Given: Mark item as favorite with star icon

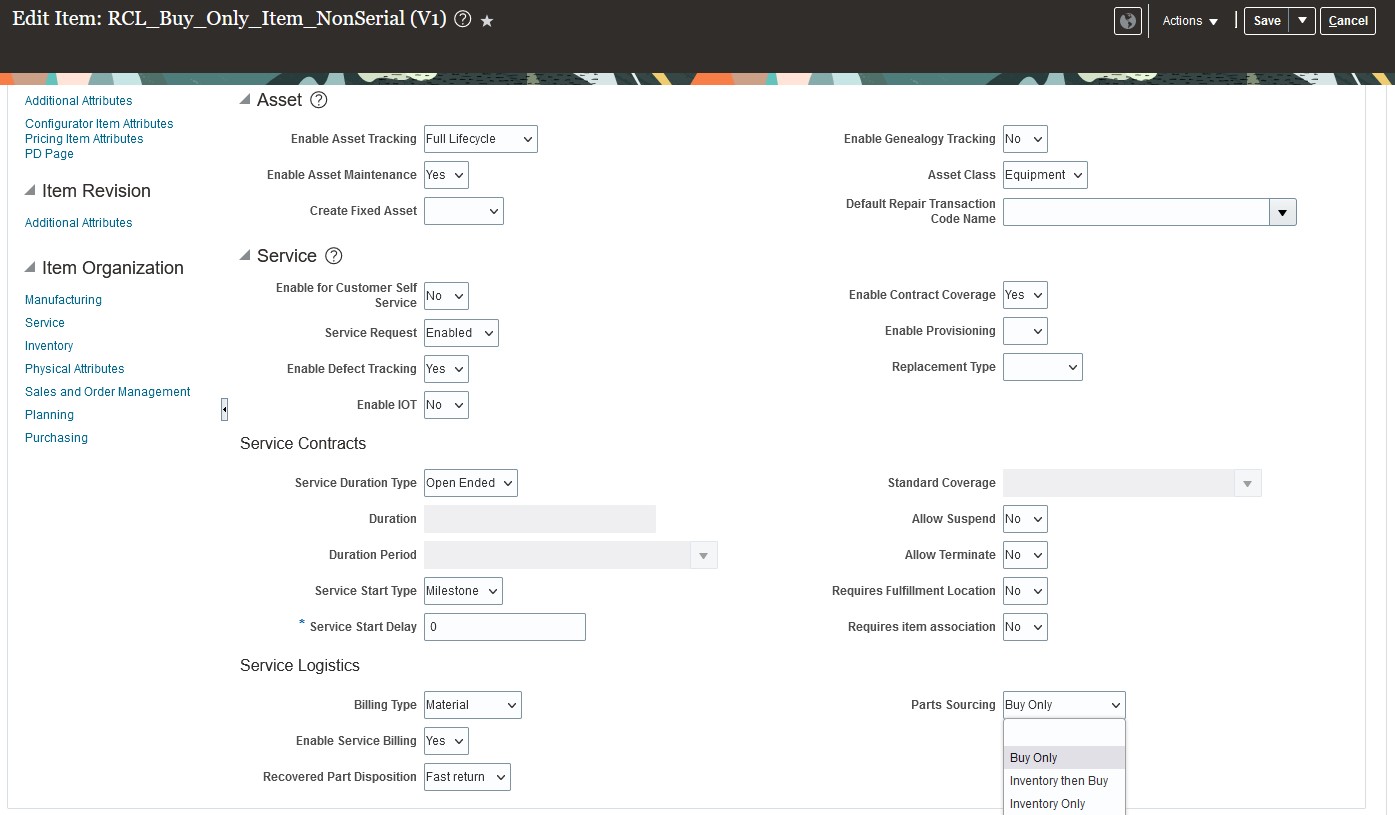Looking at the screenshot, I should point(487,21).
